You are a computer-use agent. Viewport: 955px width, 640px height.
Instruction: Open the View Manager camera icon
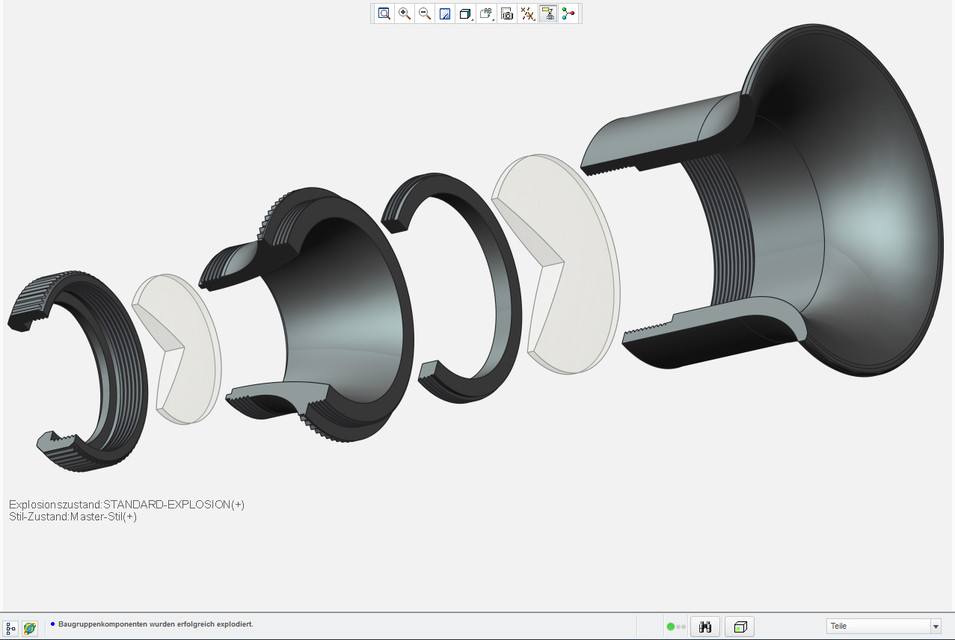(x=507, y=14)
